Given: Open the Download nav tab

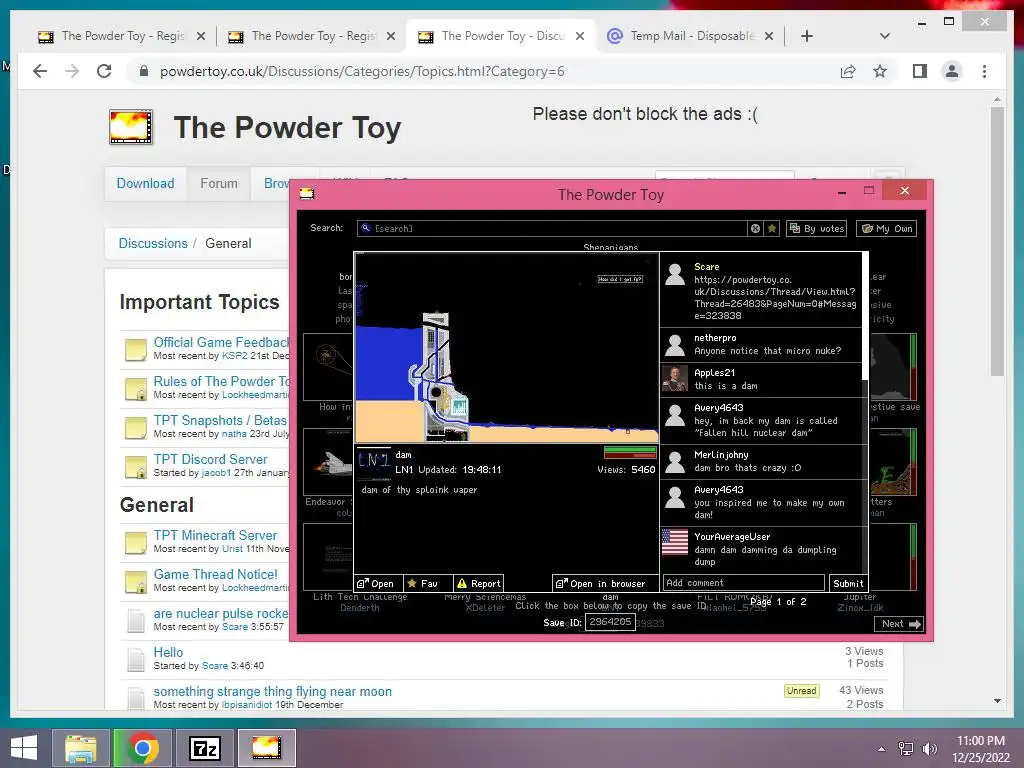Looking at the screenshot, I should pyautogui.click(x=145, y=184).
